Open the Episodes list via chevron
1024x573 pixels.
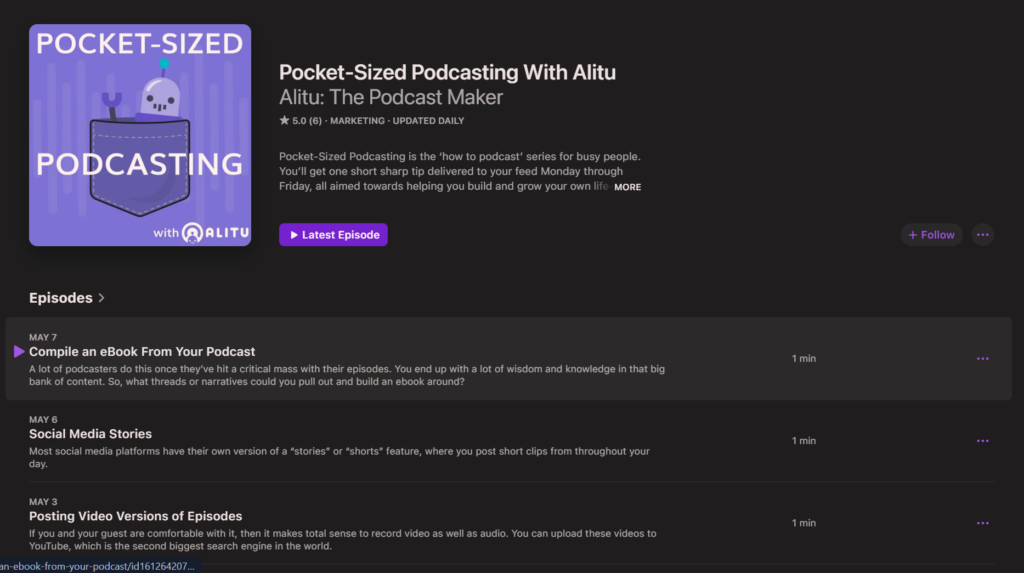(102, 298)
